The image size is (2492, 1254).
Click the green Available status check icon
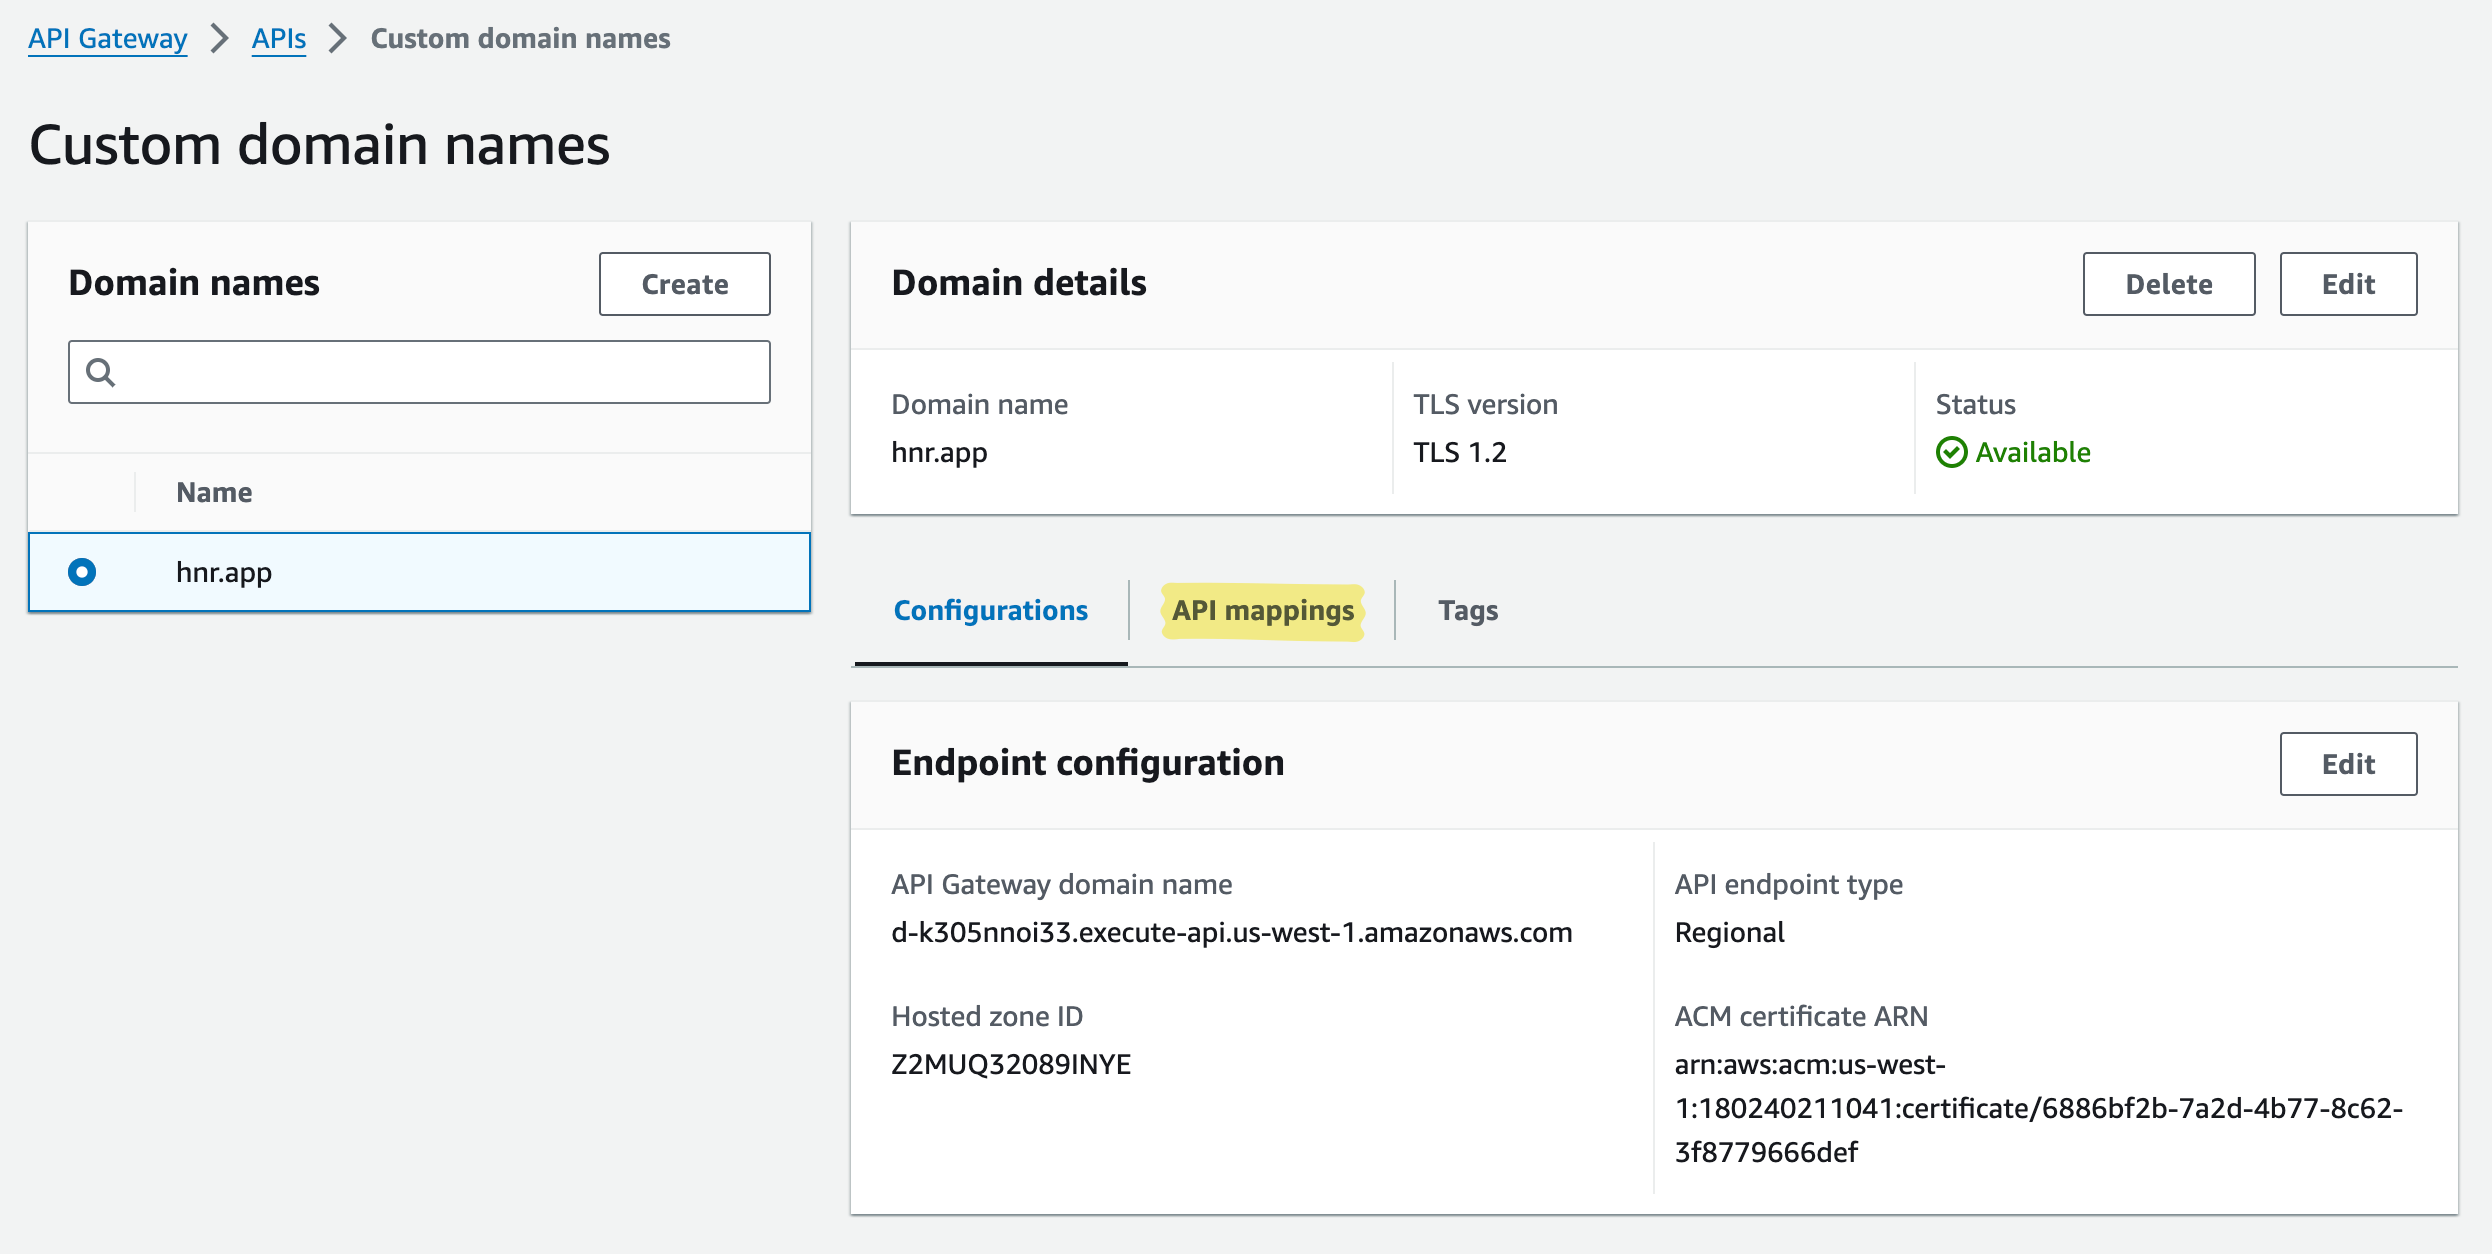pos(1951,452)
